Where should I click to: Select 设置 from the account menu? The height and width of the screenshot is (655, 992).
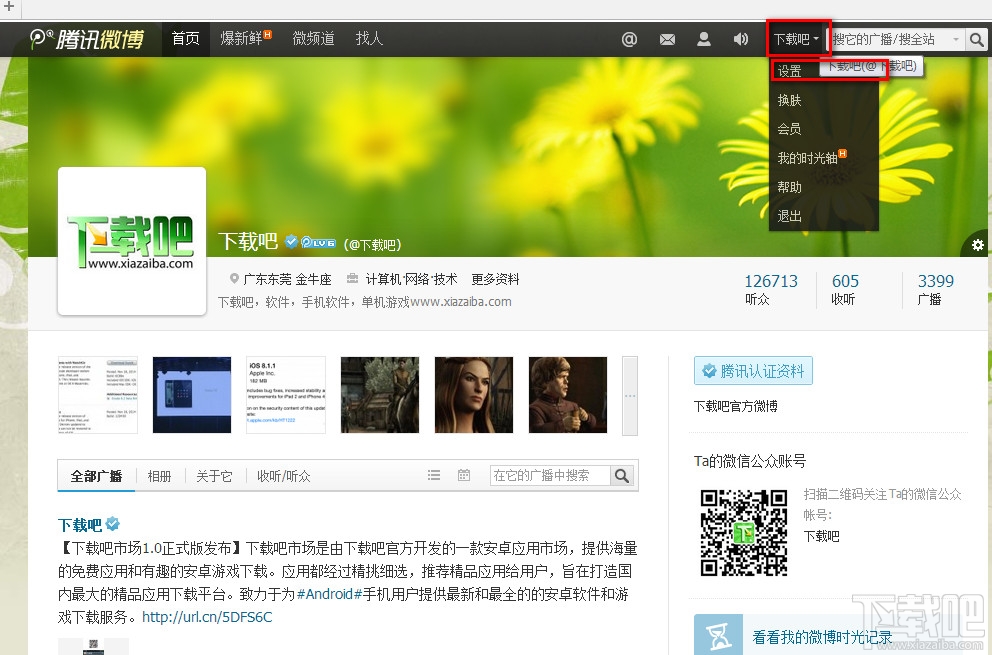pos(789,70)
